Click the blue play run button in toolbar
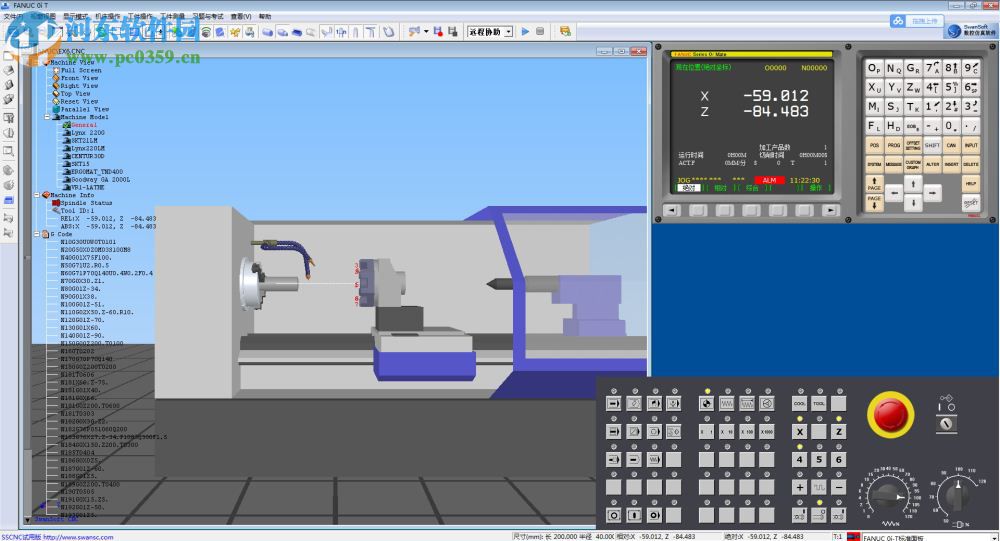 (525, 31)
